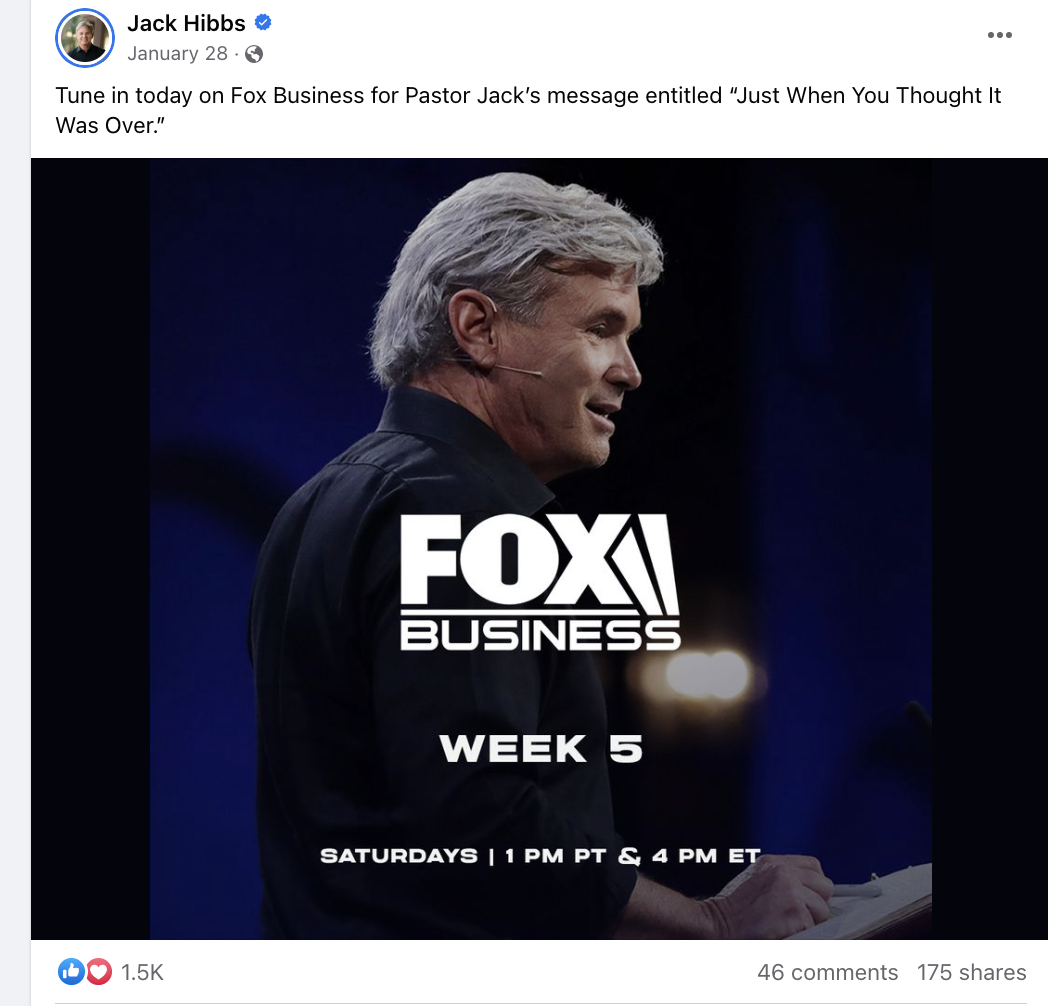Screen dimensions: 1048x1006
Task: Click the bright stage light in photo
Action: [705, 674]
